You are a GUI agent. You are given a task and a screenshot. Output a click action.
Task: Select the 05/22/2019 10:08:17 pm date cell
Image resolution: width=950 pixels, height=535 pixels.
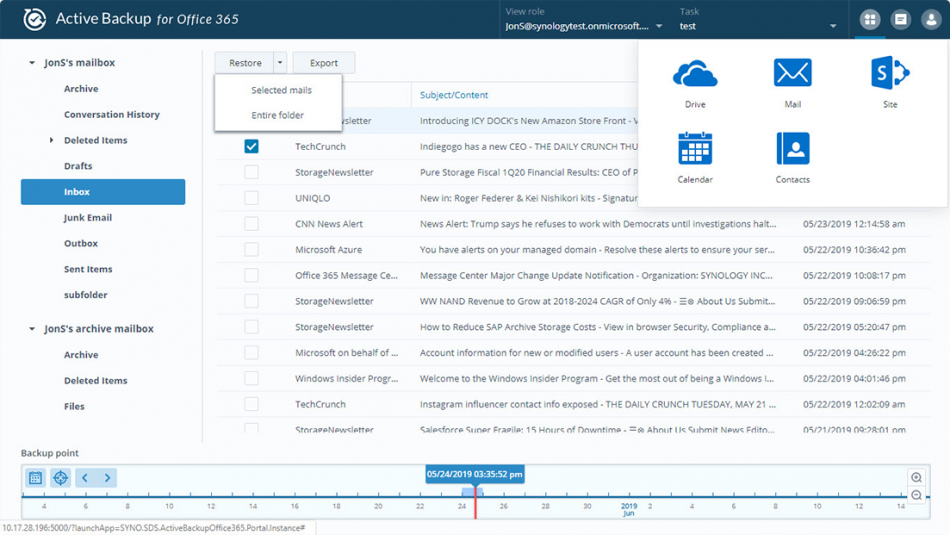(x=854, y=275)
